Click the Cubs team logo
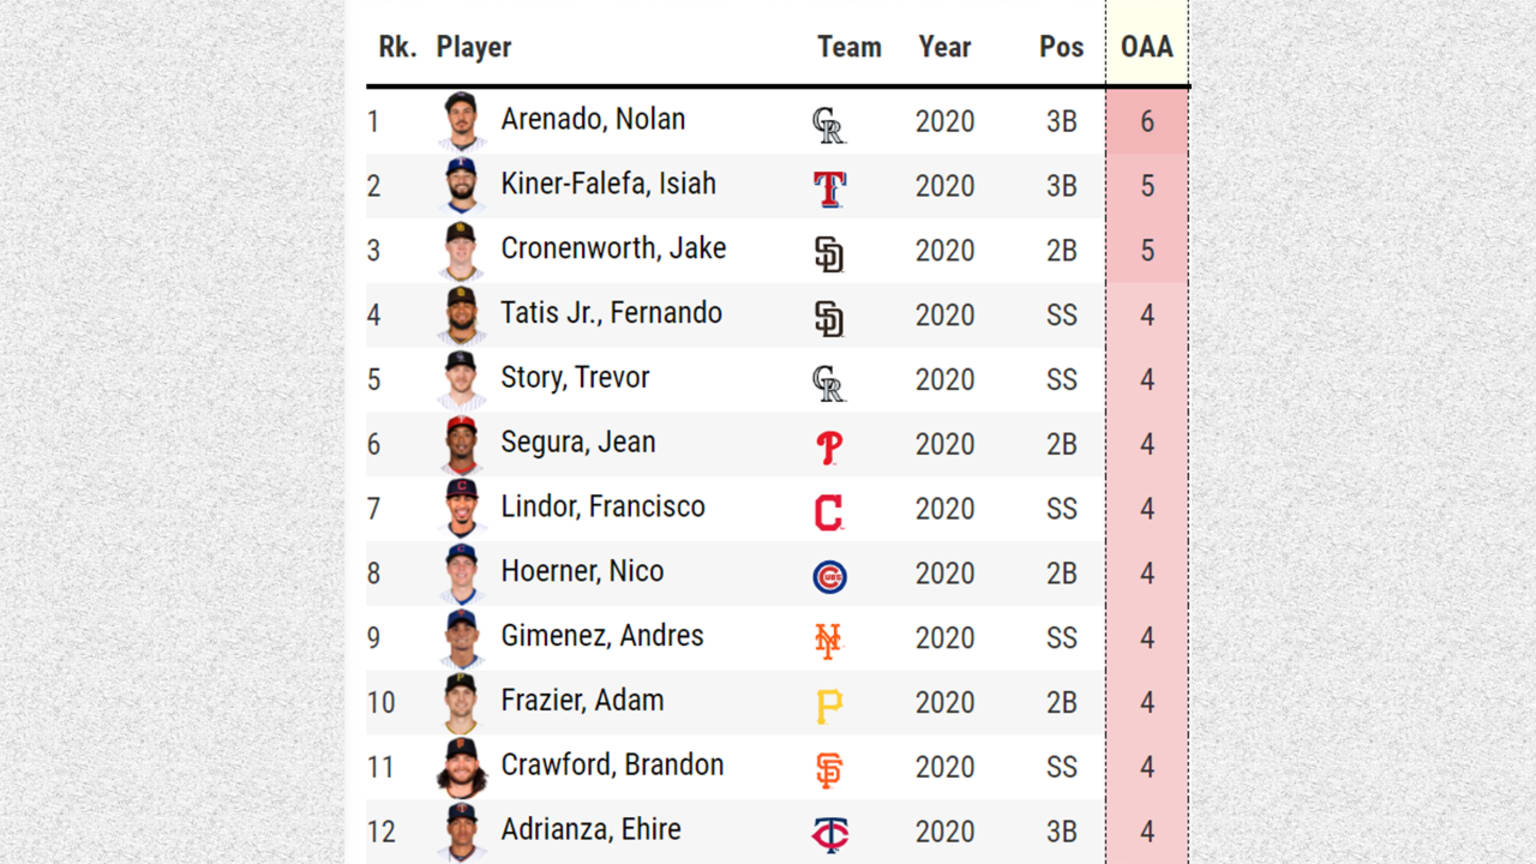1536x864 pixels. pos(829,577)
